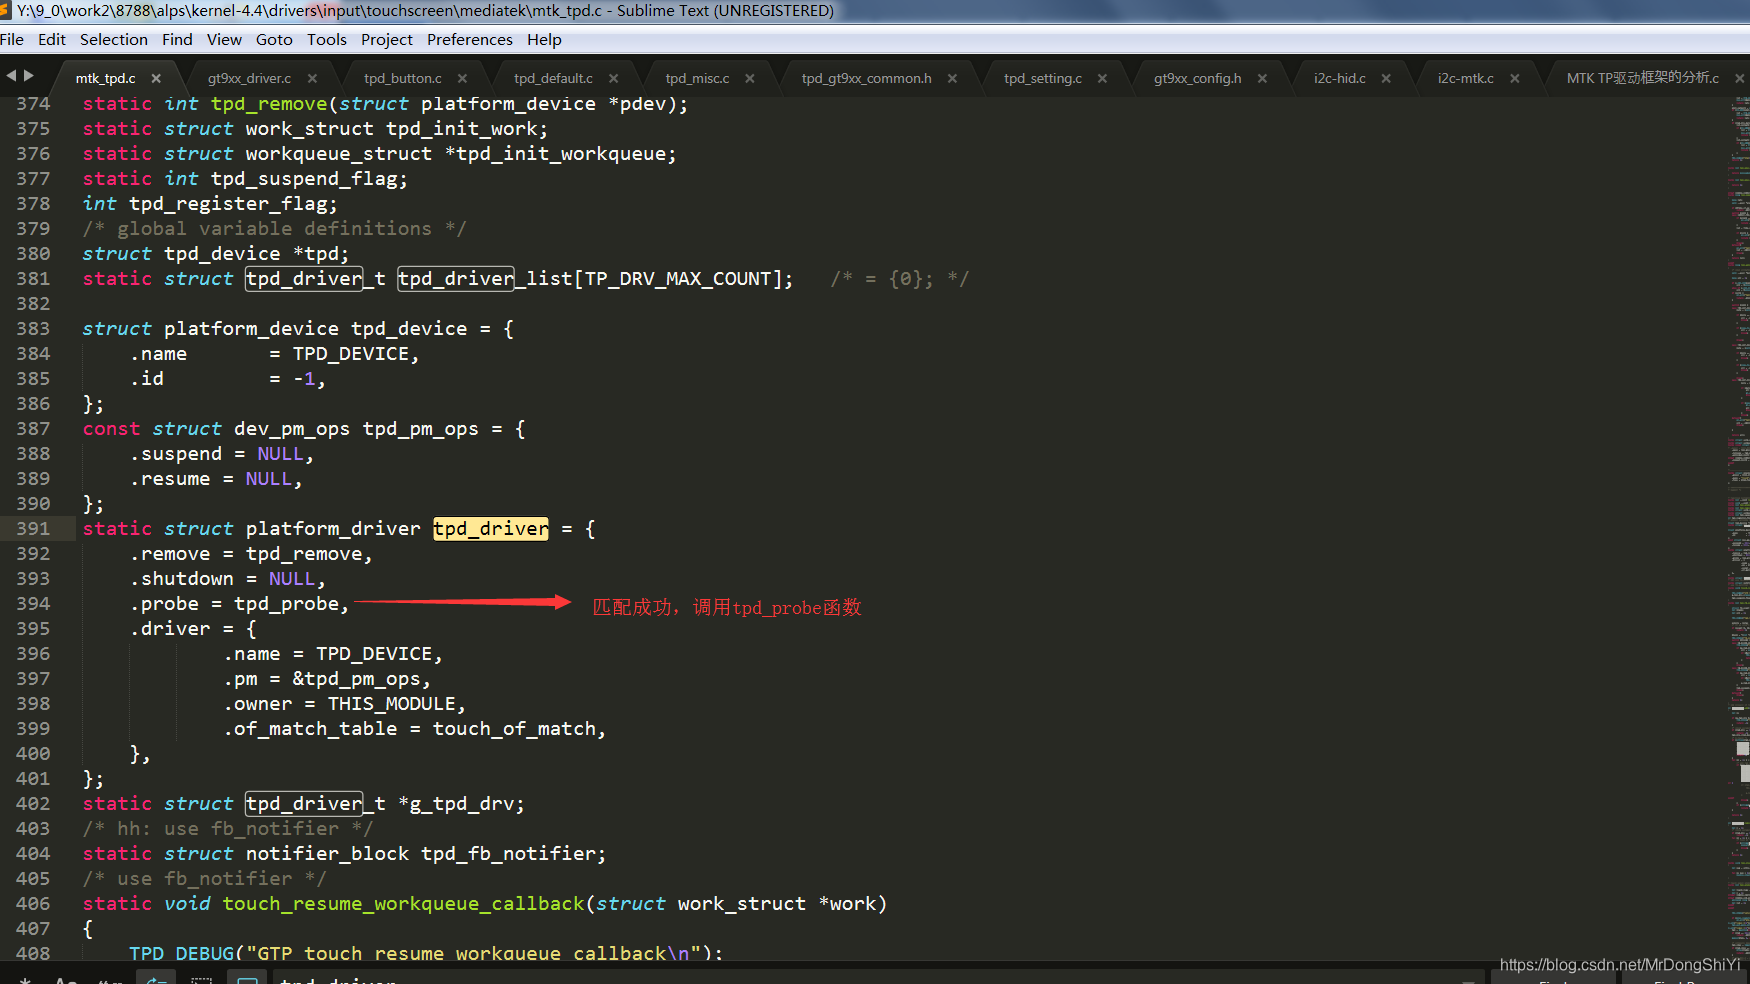Click .shutdown = NULL line
Viewport: 1750px width, 984px height.
click(x=228, y=579)
